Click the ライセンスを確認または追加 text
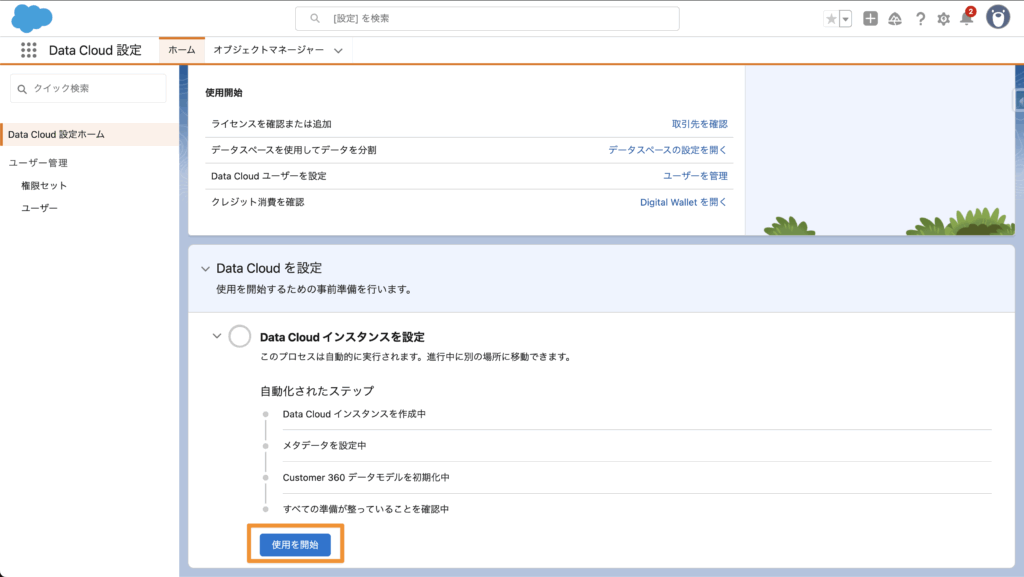This screenshot has width=1024, height=577. coord(271,124)
